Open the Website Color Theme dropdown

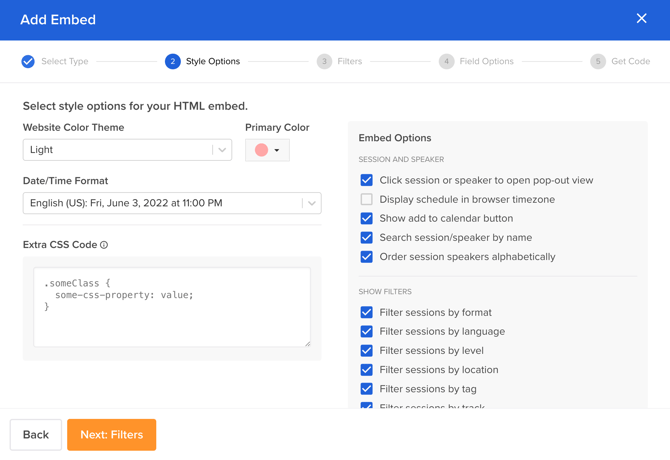[x=127, y=150]
